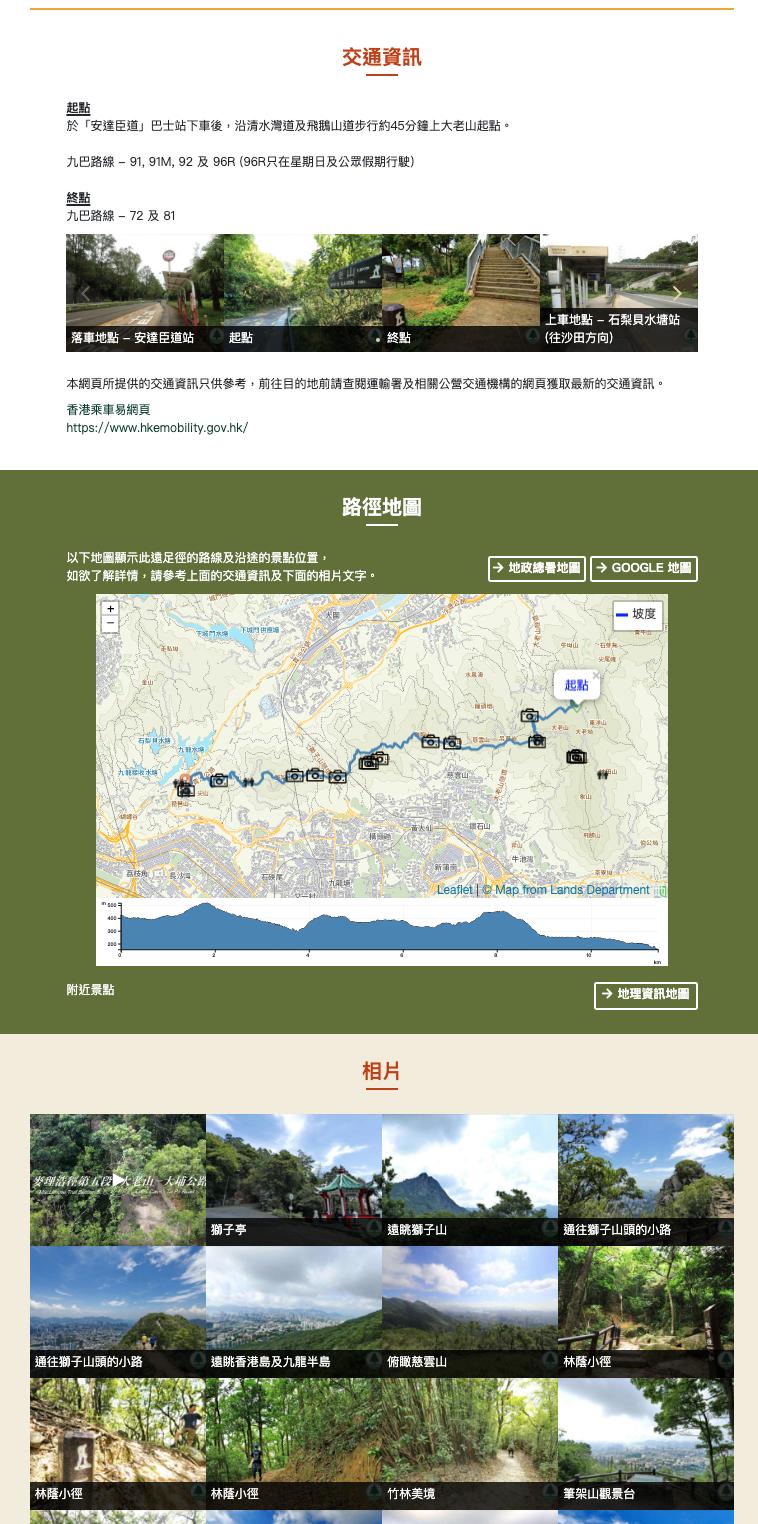Open the 地政總署地圖 map button
Image resolution: width=758 pixels, height=1524 pixels.
click(536, 568)
